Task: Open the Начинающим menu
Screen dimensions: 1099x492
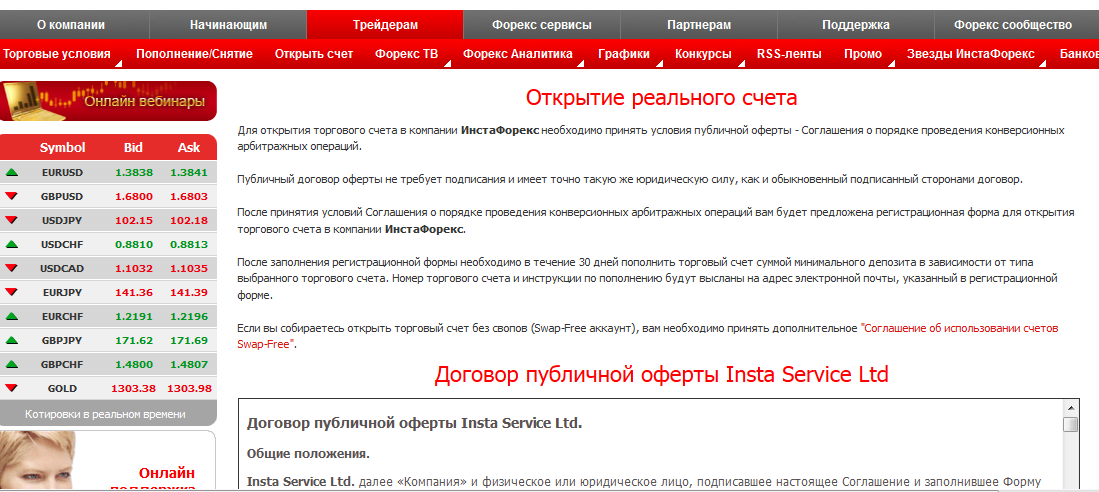Action: (x=228, y=25)
